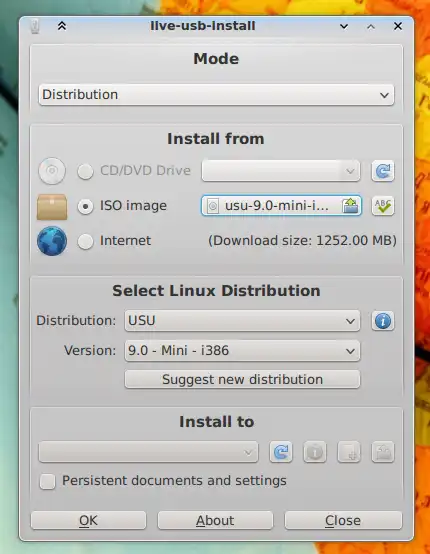This screenshot has width=430, height=554.
Task: Click the double-chevron keep-above title bar icon
Action: coord(62,26)
